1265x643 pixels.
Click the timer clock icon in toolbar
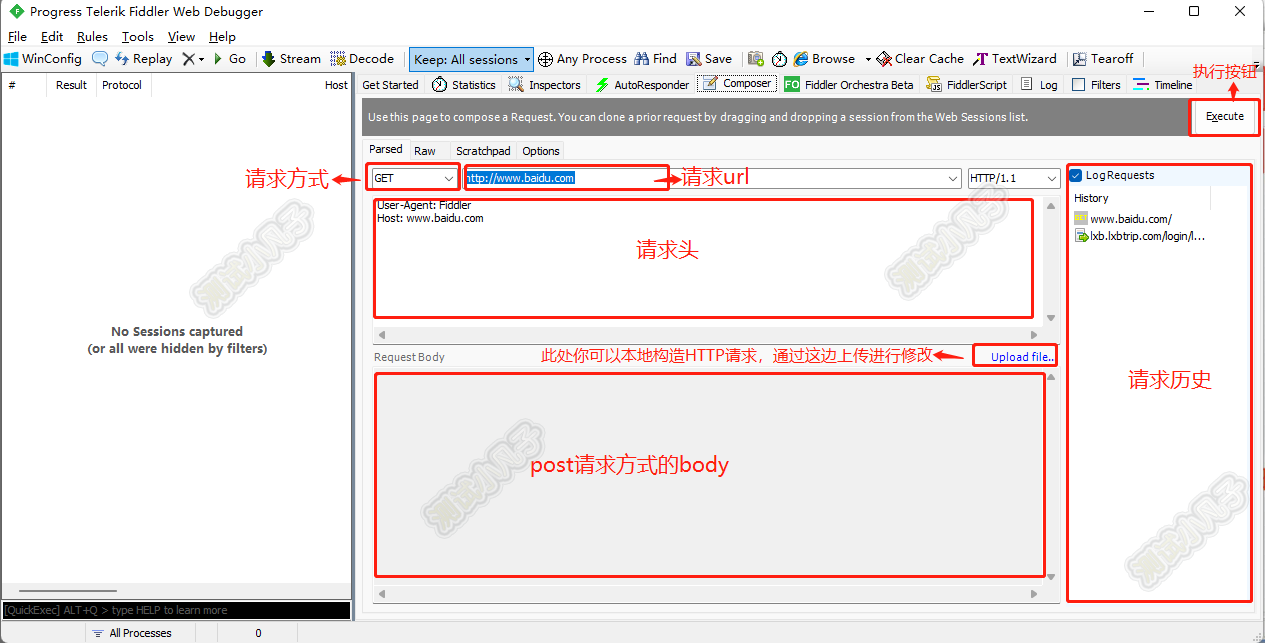[779, 59]
